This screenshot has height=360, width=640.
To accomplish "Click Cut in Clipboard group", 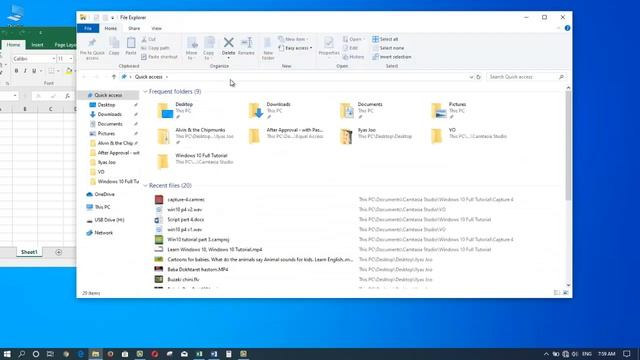I will pyautogui.click(x=149, y=39).
